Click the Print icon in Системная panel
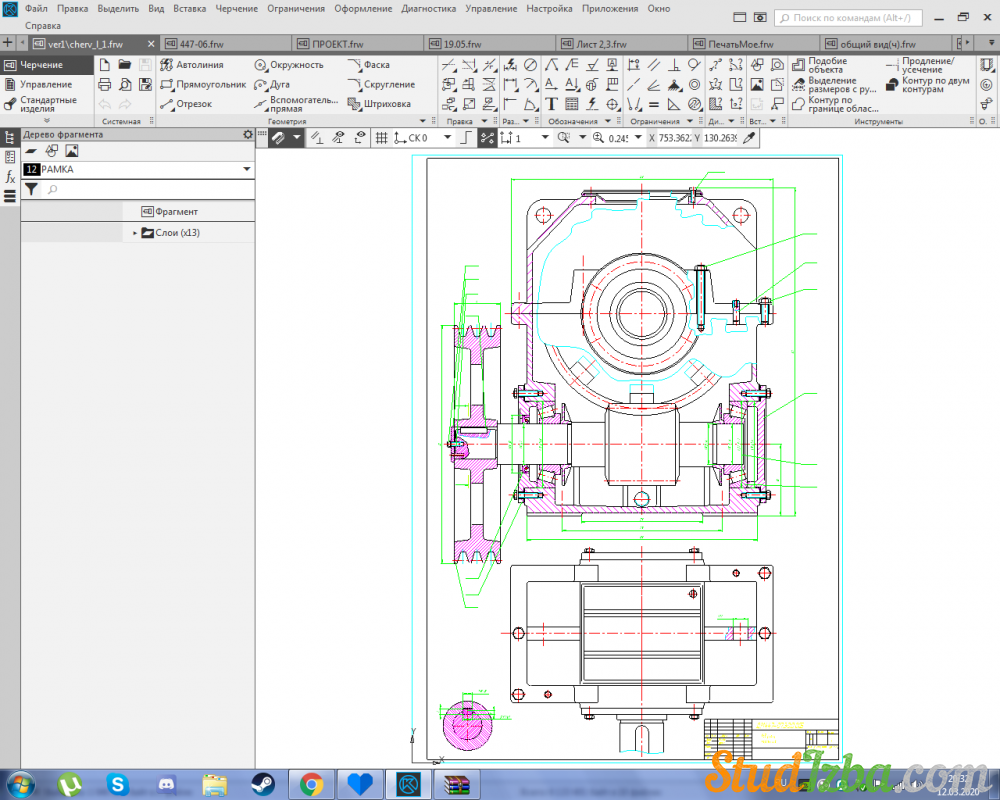 coord(104,85)
